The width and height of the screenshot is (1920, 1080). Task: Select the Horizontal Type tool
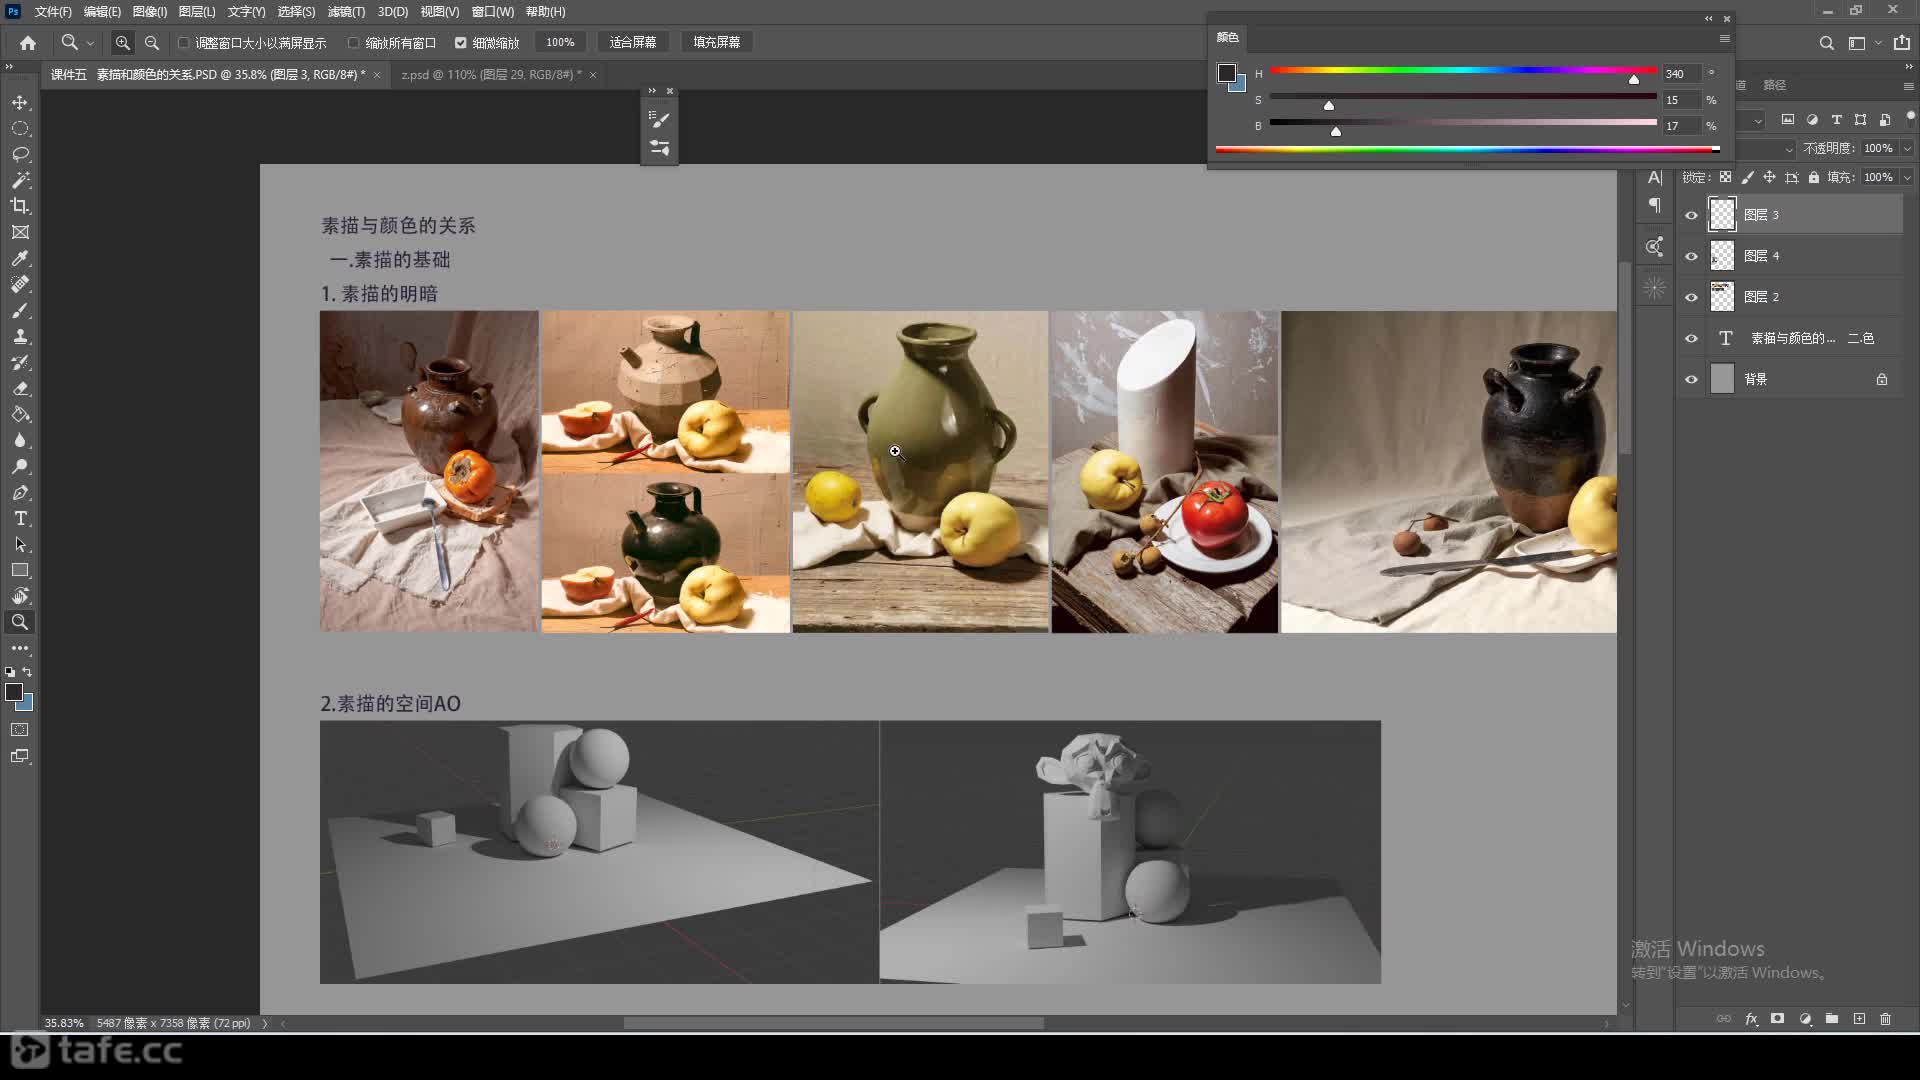pyautogui.click(x=20, y=519)
